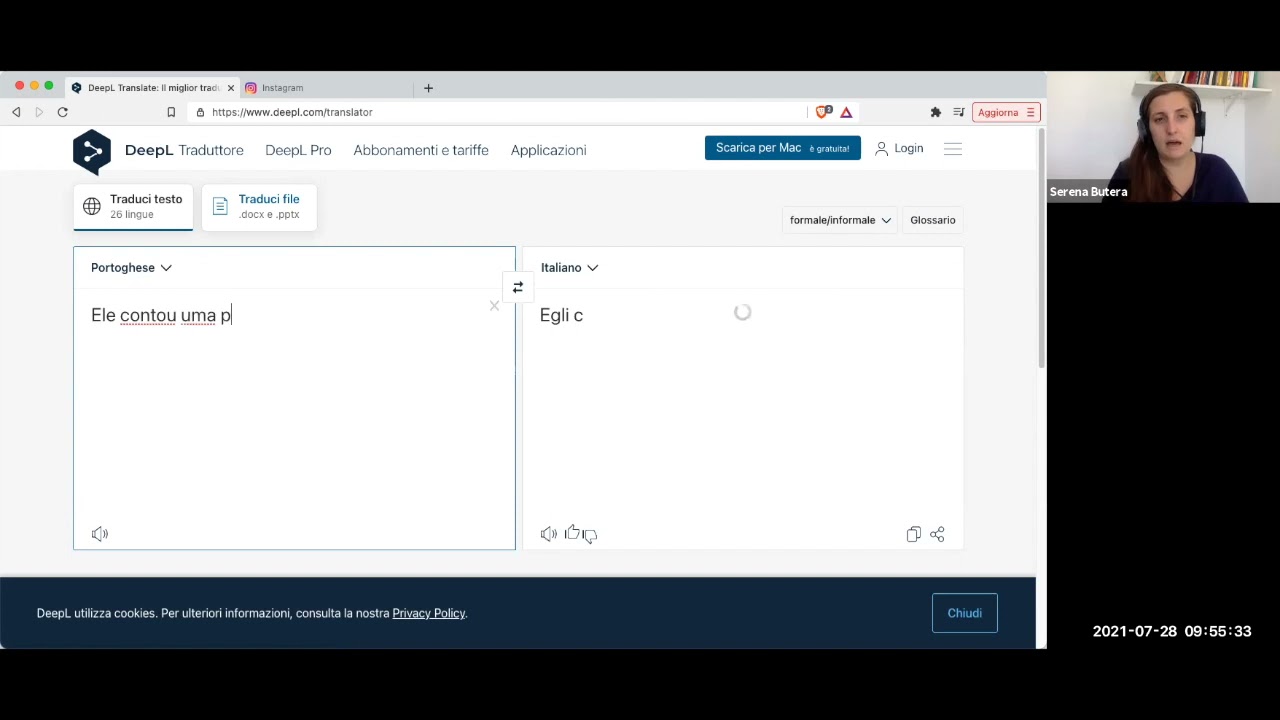Dismiss cookie banner with Chiudi
Screen dimensions: 1280x720
(x=965, y=613)
